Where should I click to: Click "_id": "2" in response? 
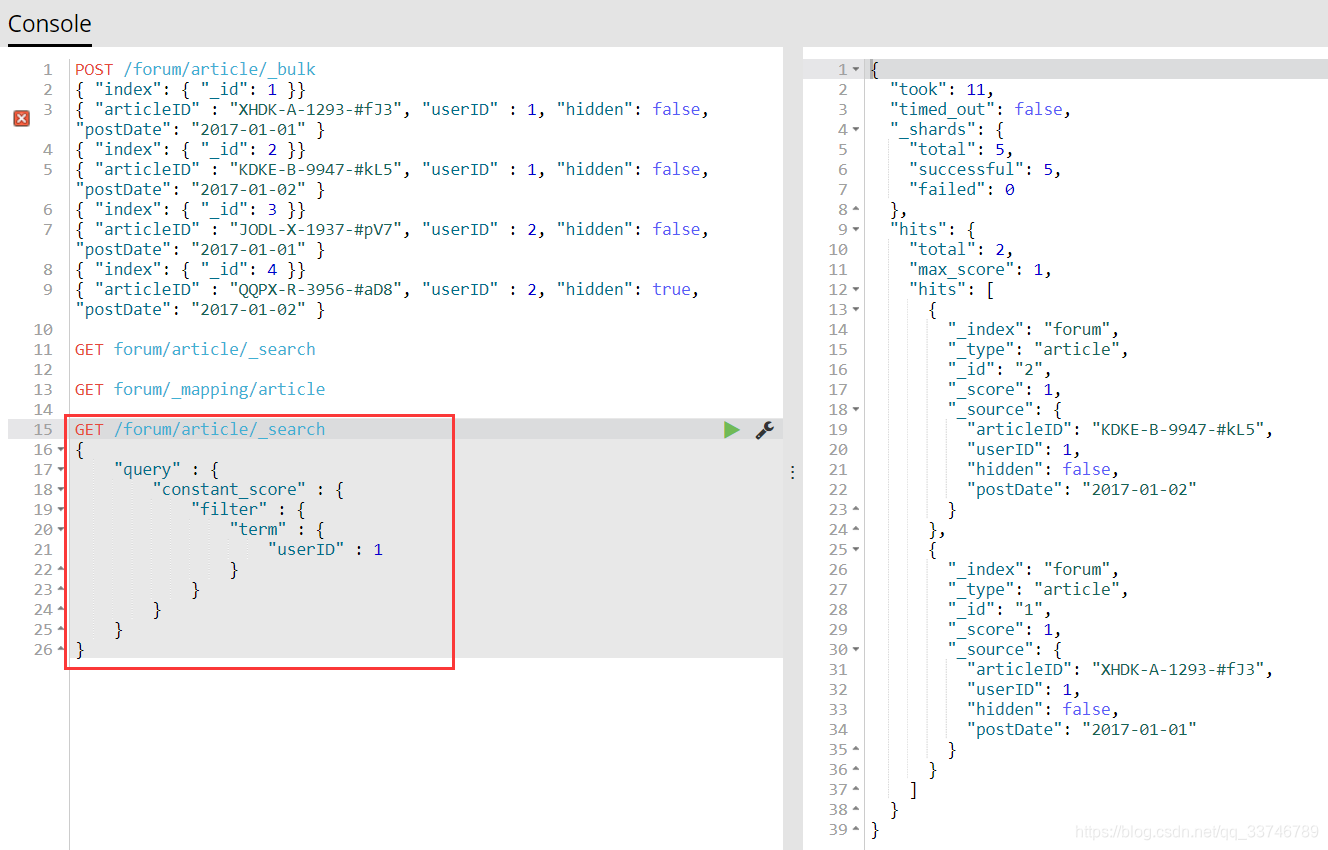pyautogui.click(x=1000, y=369)
